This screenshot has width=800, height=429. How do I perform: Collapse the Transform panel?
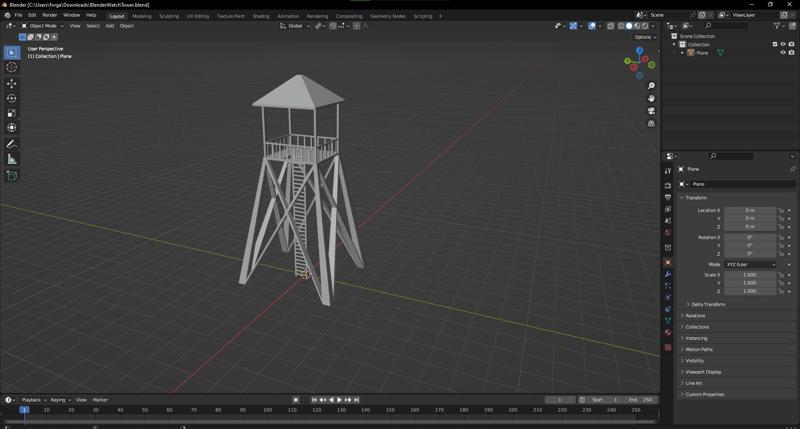coord(696,198)
